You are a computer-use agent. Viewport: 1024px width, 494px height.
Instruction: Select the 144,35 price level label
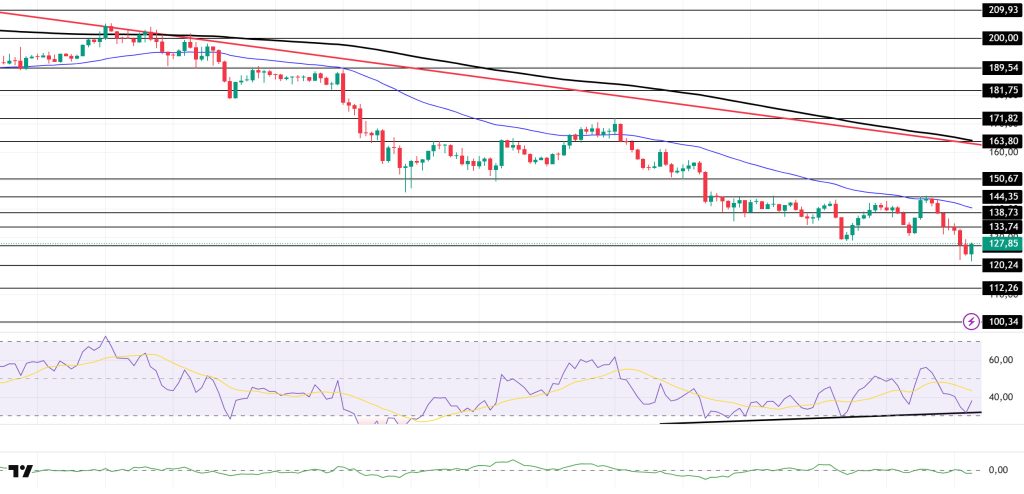point(1001,197)
